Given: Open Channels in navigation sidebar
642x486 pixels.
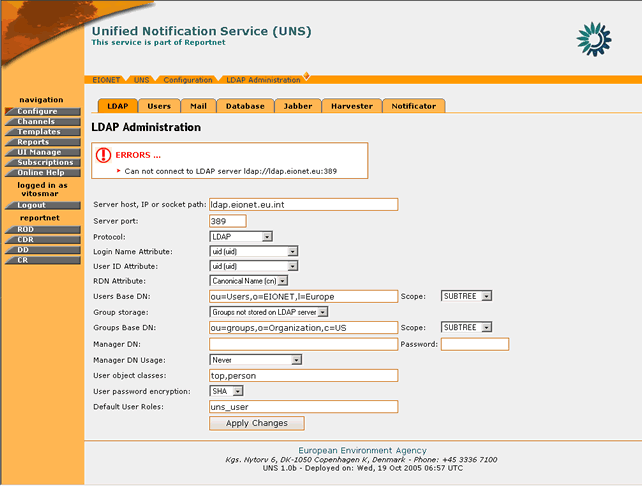Looking at the screenshot, I should pyautogui.click(x=43, y=122).
